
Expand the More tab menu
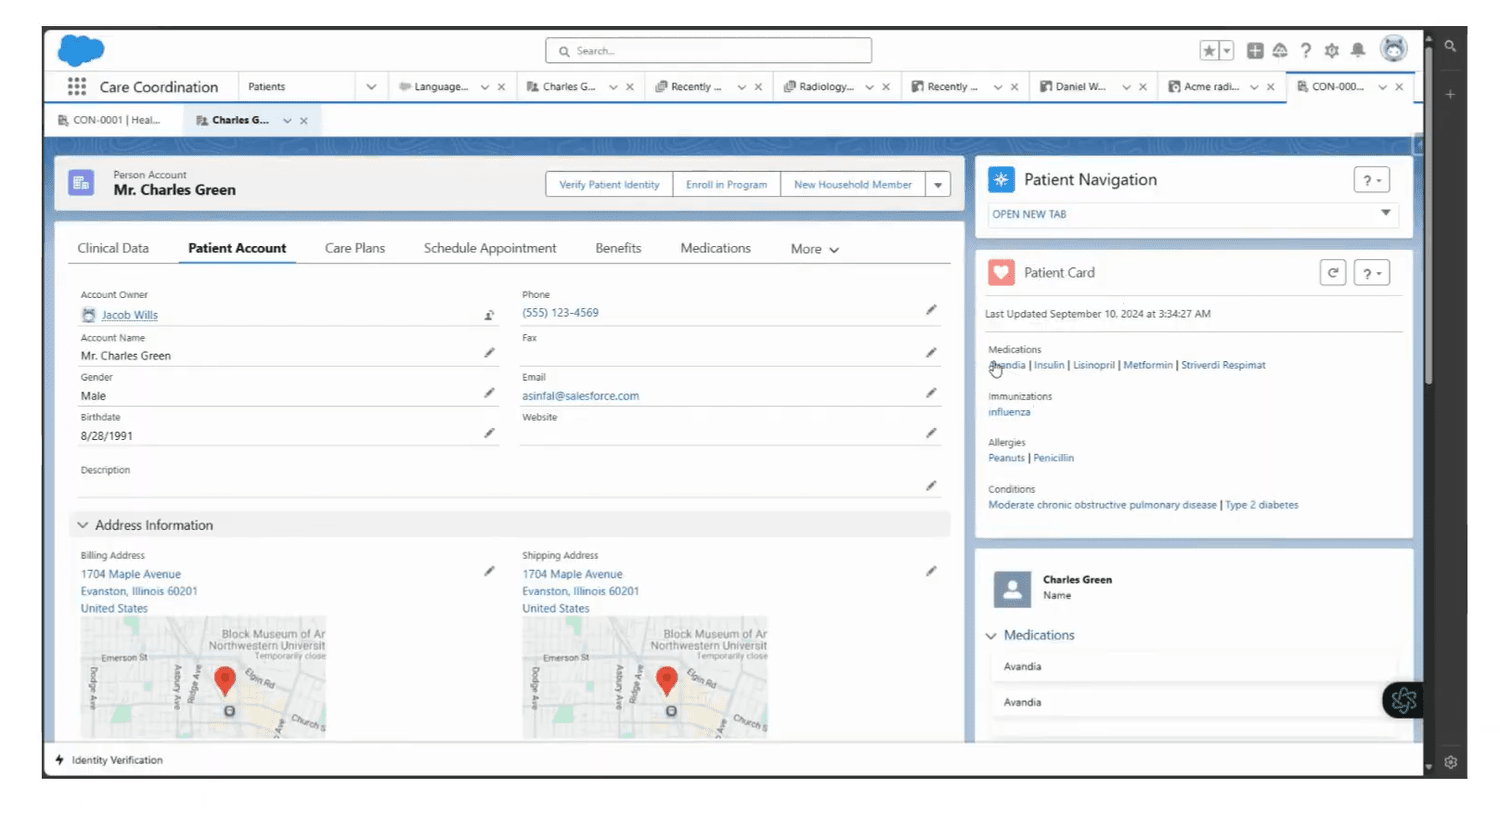[813, 248]
